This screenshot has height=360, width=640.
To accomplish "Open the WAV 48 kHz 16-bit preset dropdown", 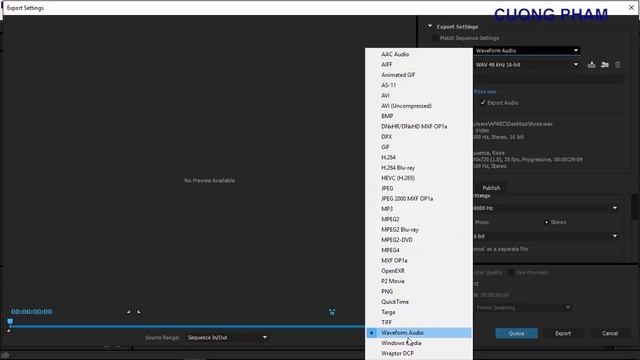I will (527, 64).
